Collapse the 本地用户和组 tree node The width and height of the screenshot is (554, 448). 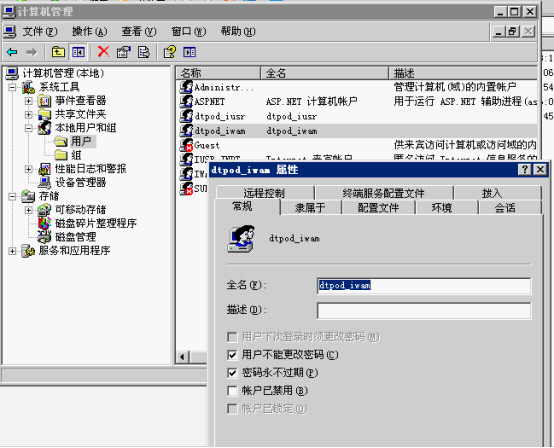point(29,128)
